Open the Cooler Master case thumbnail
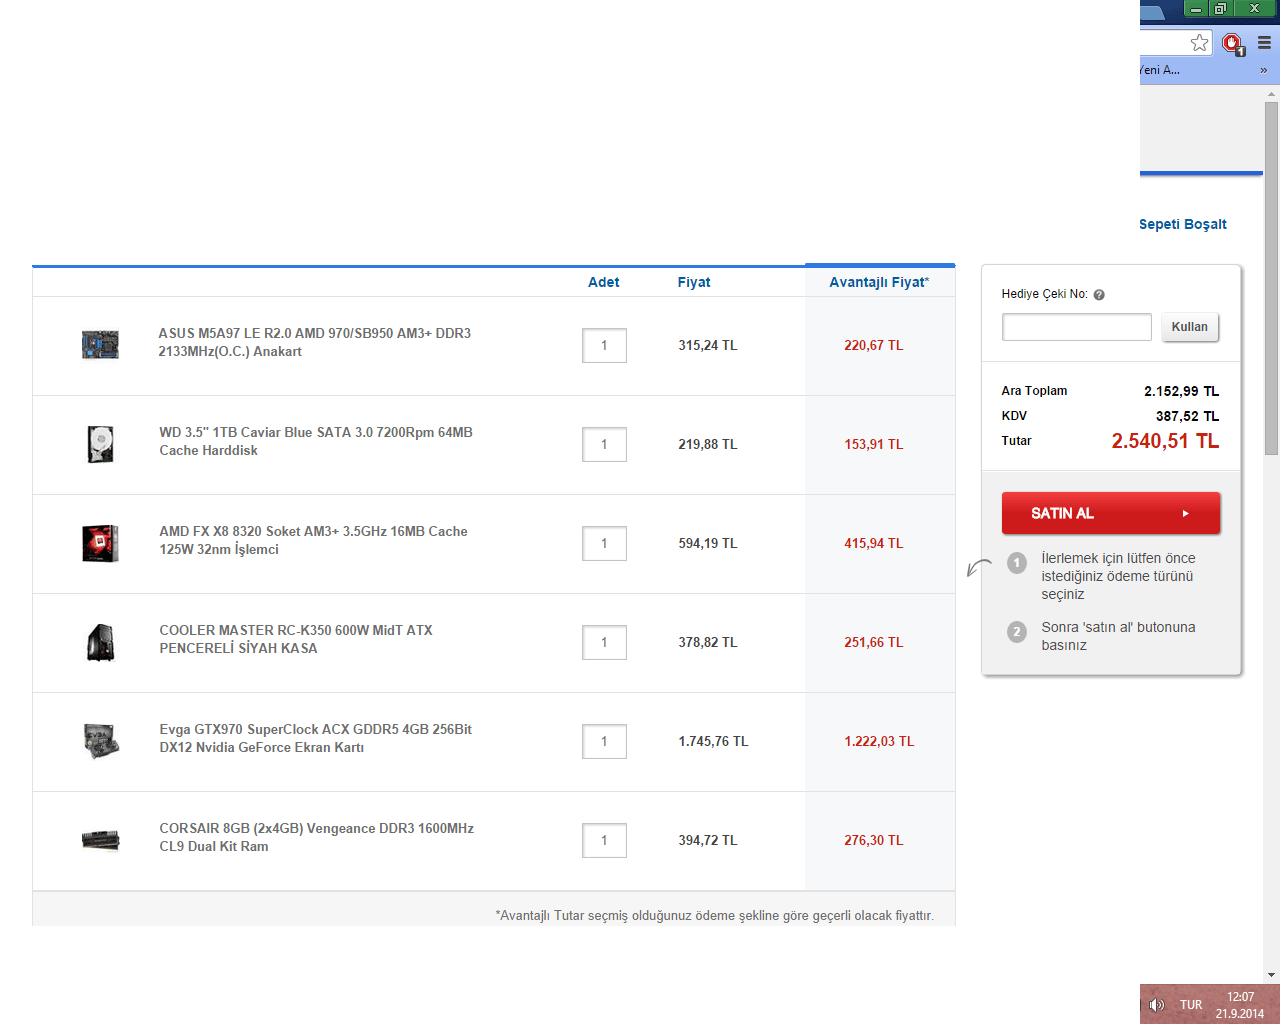 (x=100, y=642)
